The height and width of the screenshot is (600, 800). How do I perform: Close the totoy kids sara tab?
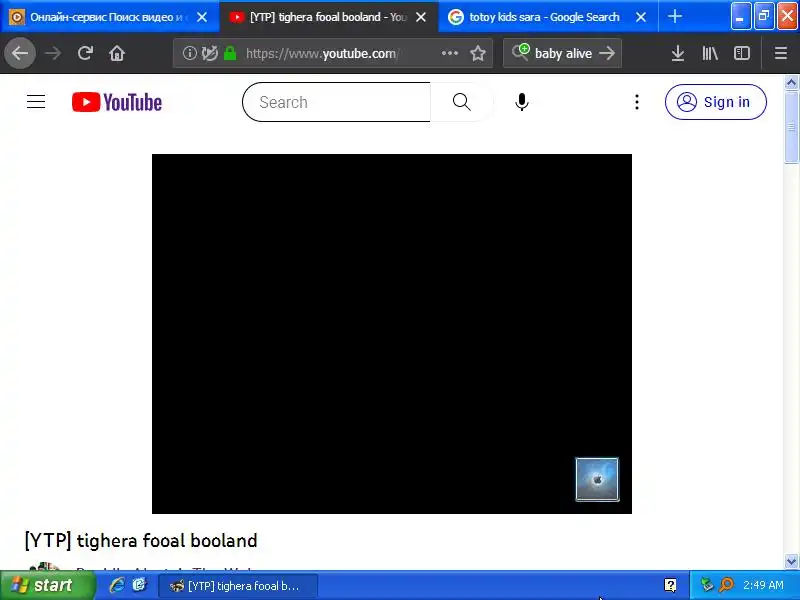[x=641, y=17]
